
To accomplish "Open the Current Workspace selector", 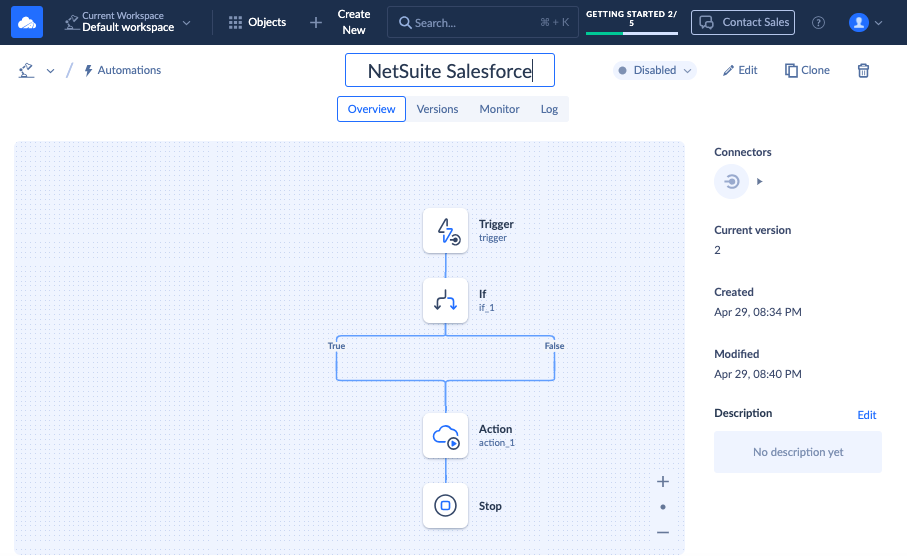I will pos(127,22).
